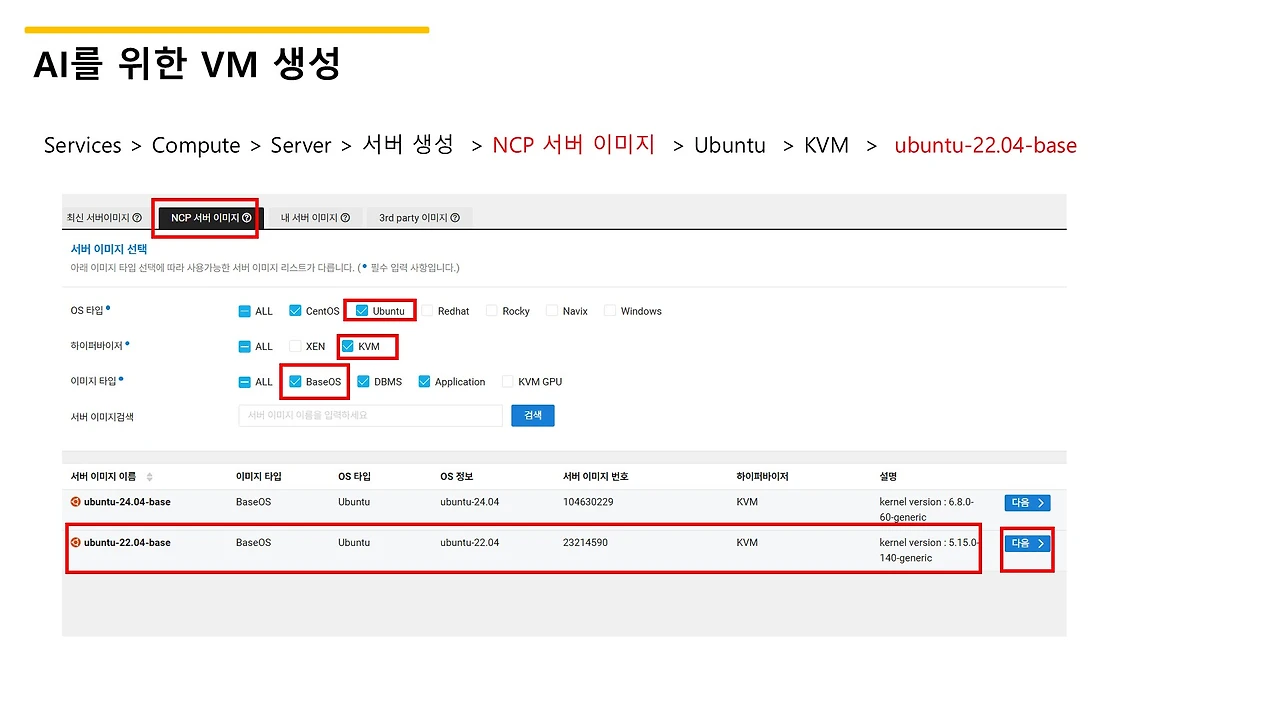Enable the KVM GPU checkbox
1280x720 pixels.
click(507, 381)
